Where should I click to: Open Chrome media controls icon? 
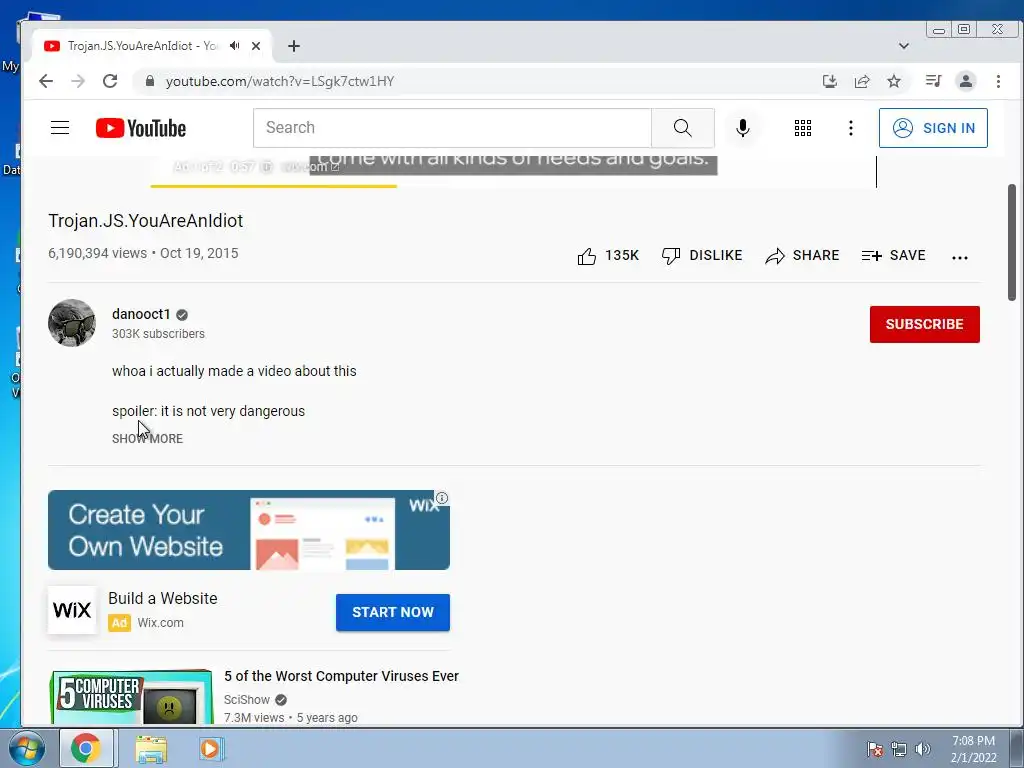[x=933, y=81]
